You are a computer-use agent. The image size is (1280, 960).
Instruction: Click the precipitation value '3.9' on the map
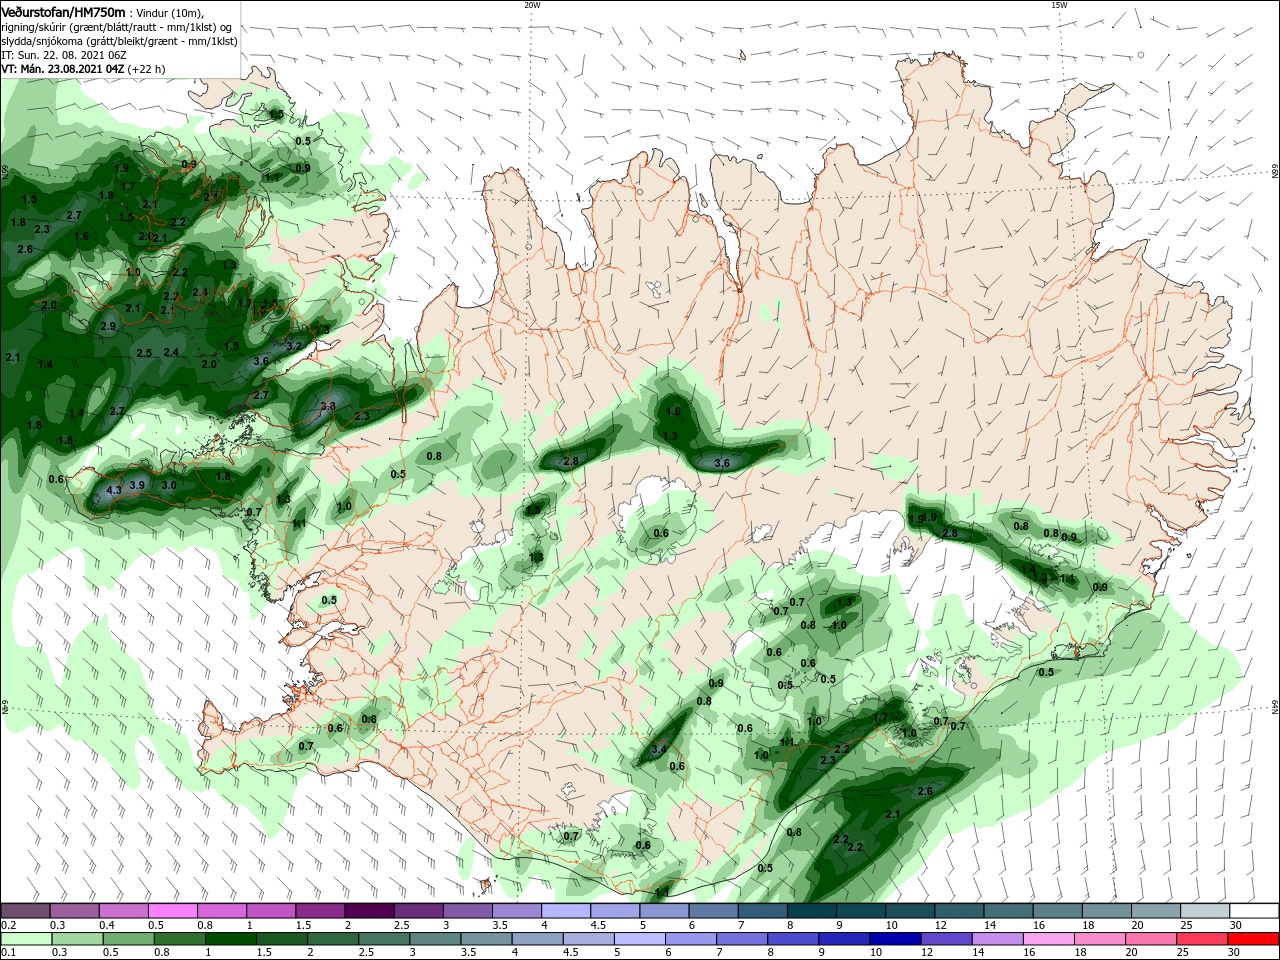[x=138, y=485]
